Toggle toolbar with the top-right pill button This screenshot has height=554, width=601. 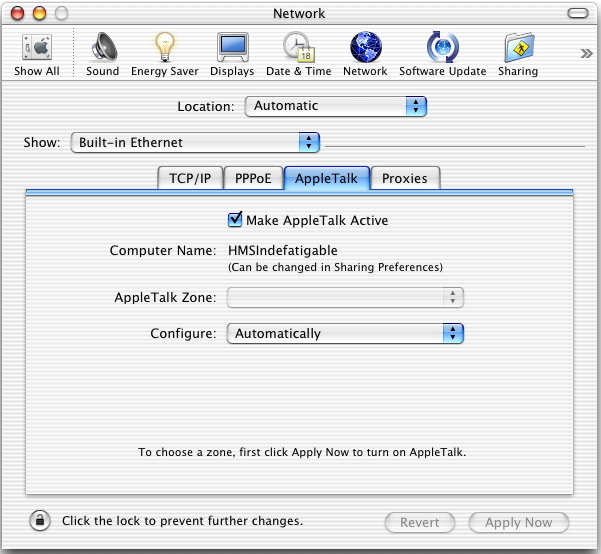578,13
